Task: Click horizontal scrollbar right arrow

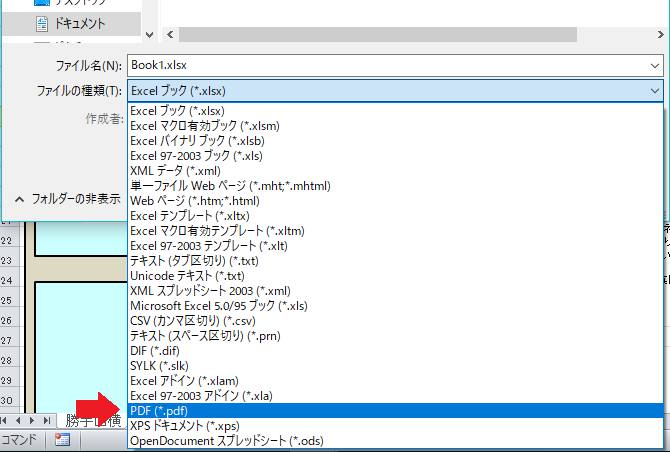Action: click(x=661, y=35)
